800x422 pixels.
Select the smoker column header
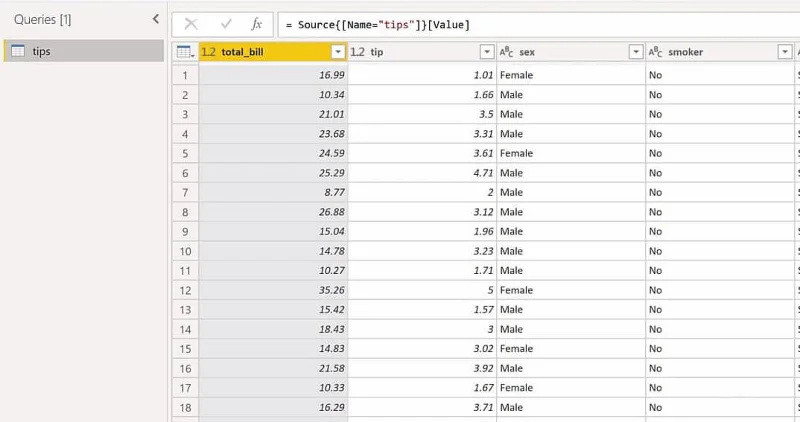[x=720, y=52]
